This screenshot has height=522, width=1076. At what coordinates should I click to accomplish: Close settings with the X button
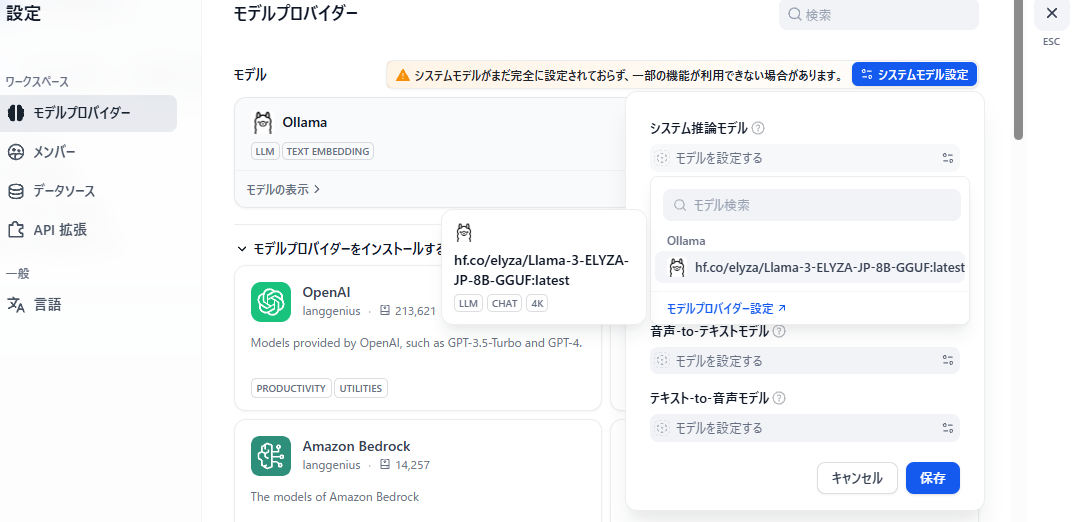[1051, 13]
